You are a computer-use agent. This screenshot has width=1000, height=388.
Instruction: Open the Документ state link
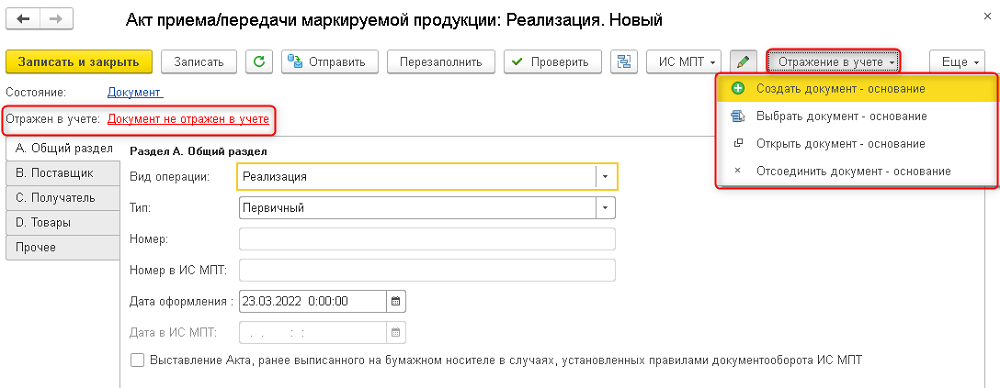click(x=135, y=93)
